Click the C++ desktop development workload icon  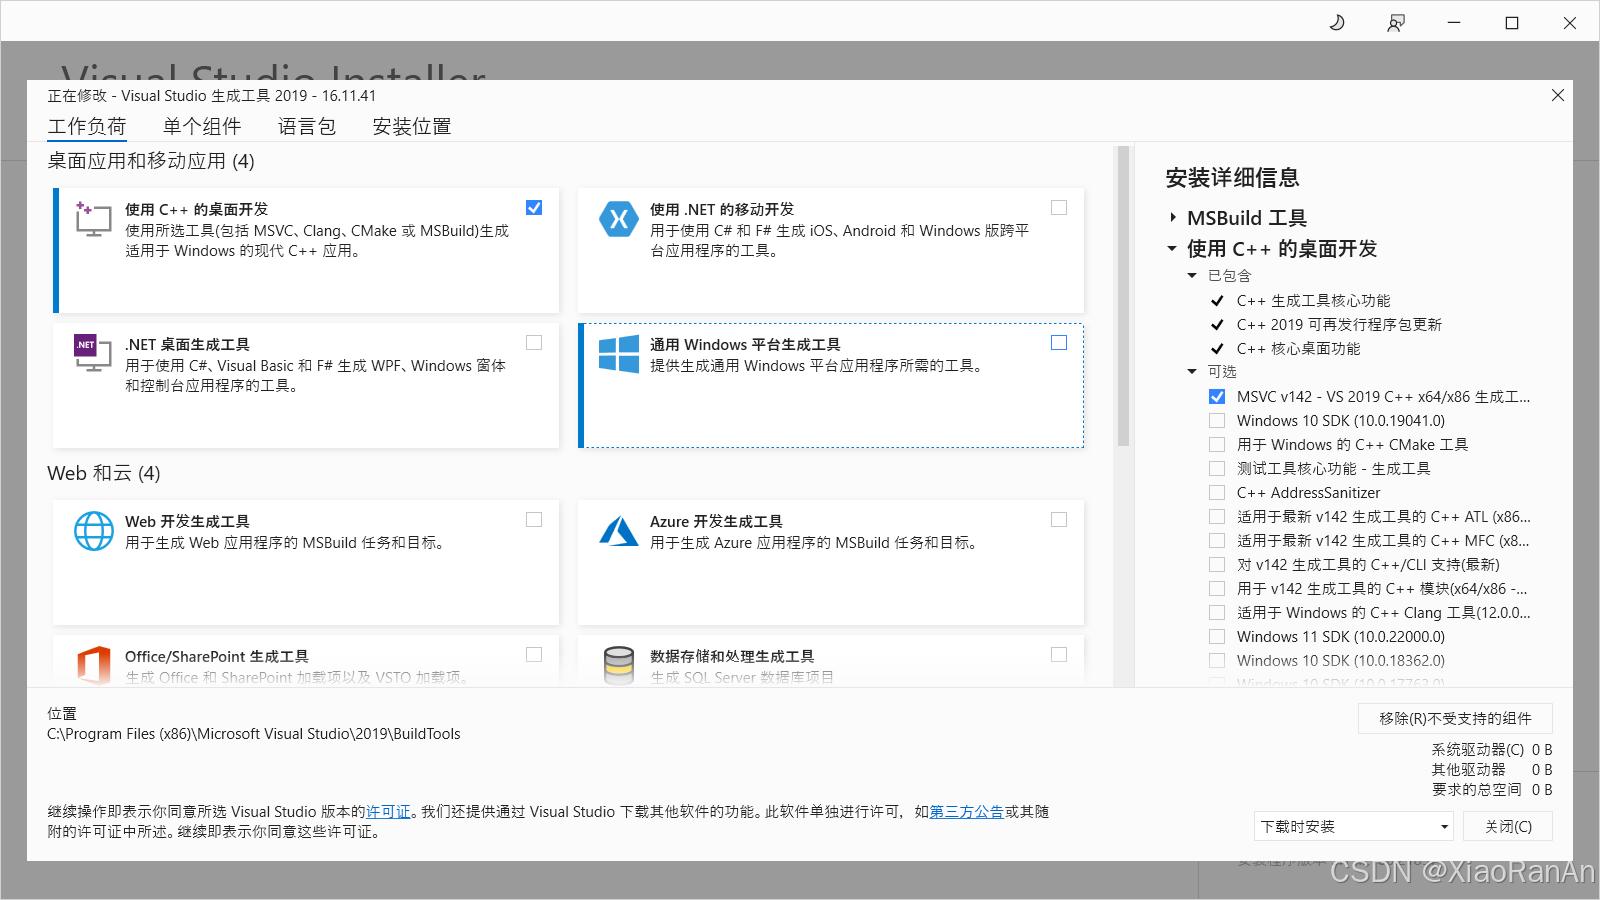click(93, 218)
